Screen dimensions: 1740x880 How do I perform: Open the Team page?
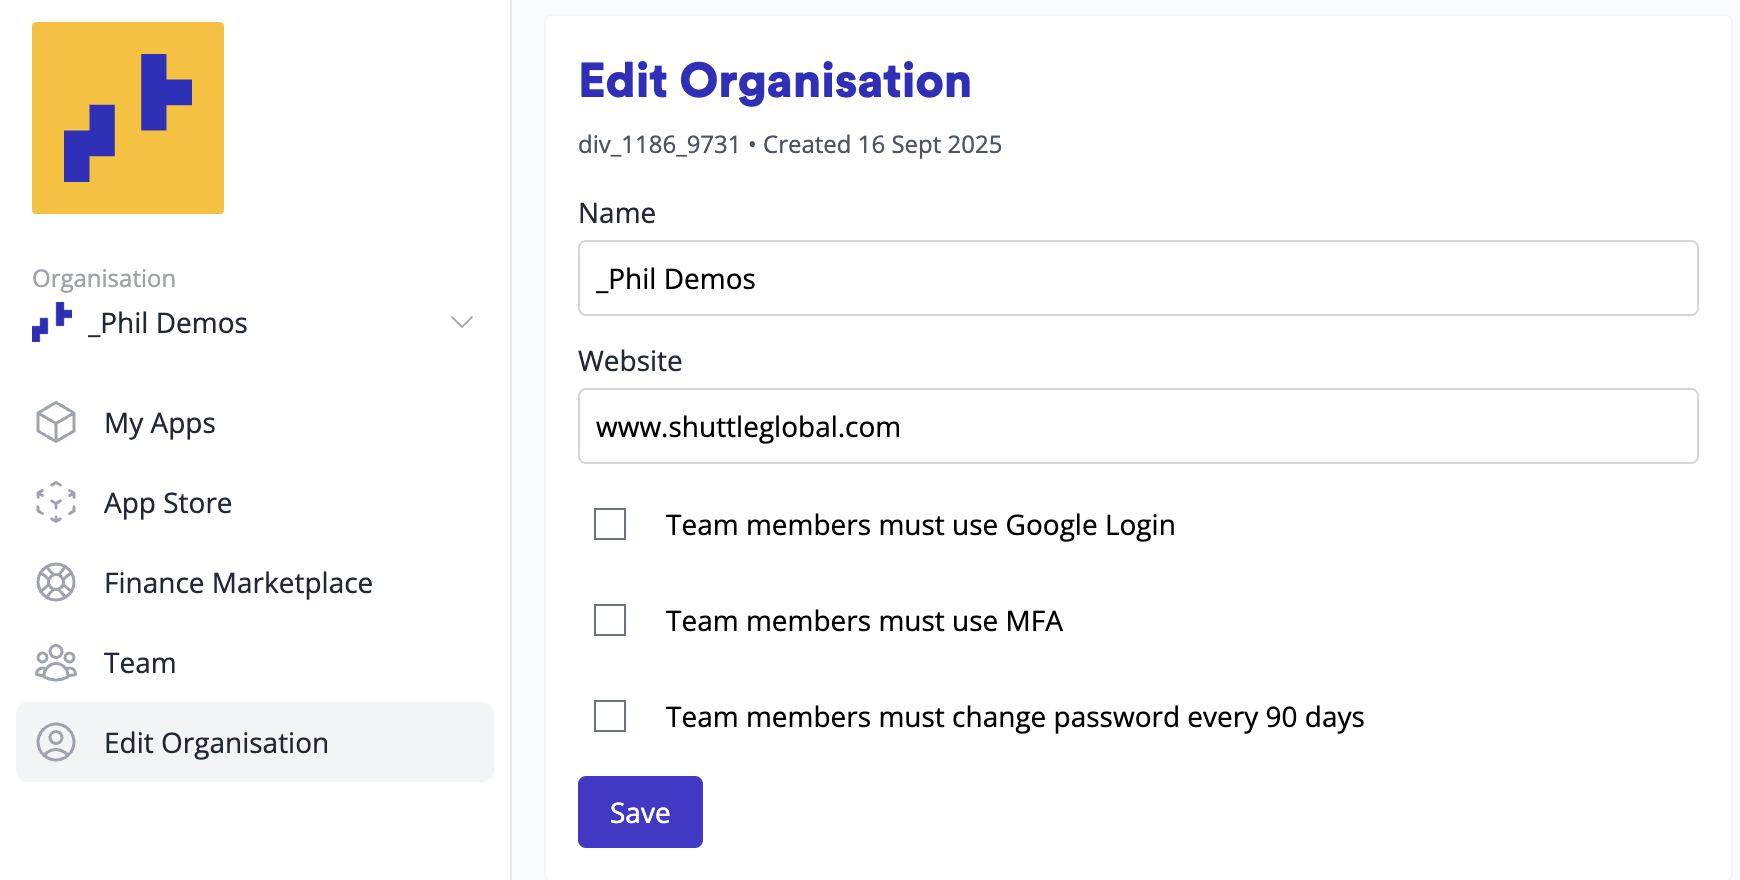(140, 663)
